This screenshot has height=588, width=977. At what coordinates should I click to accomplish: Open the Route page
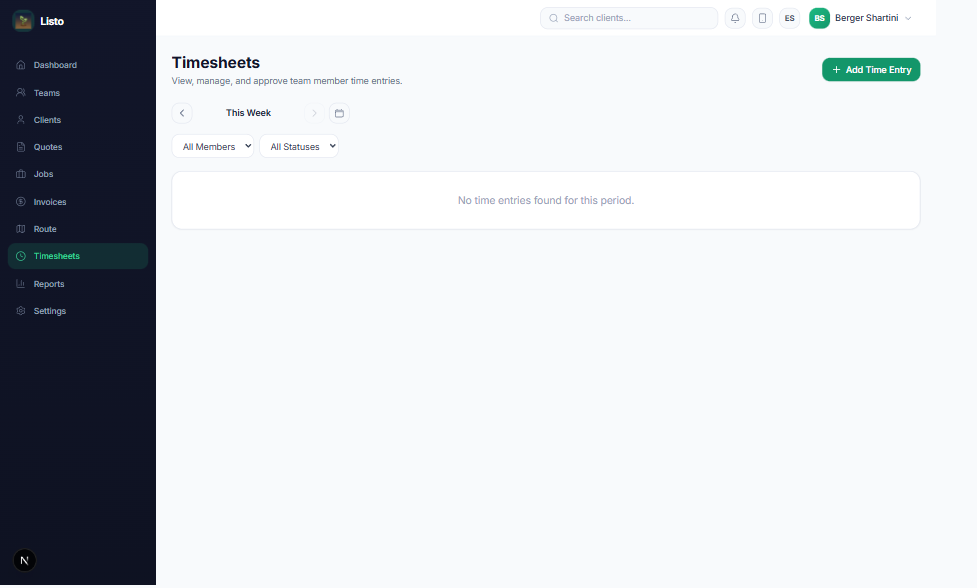click(78, 229)
